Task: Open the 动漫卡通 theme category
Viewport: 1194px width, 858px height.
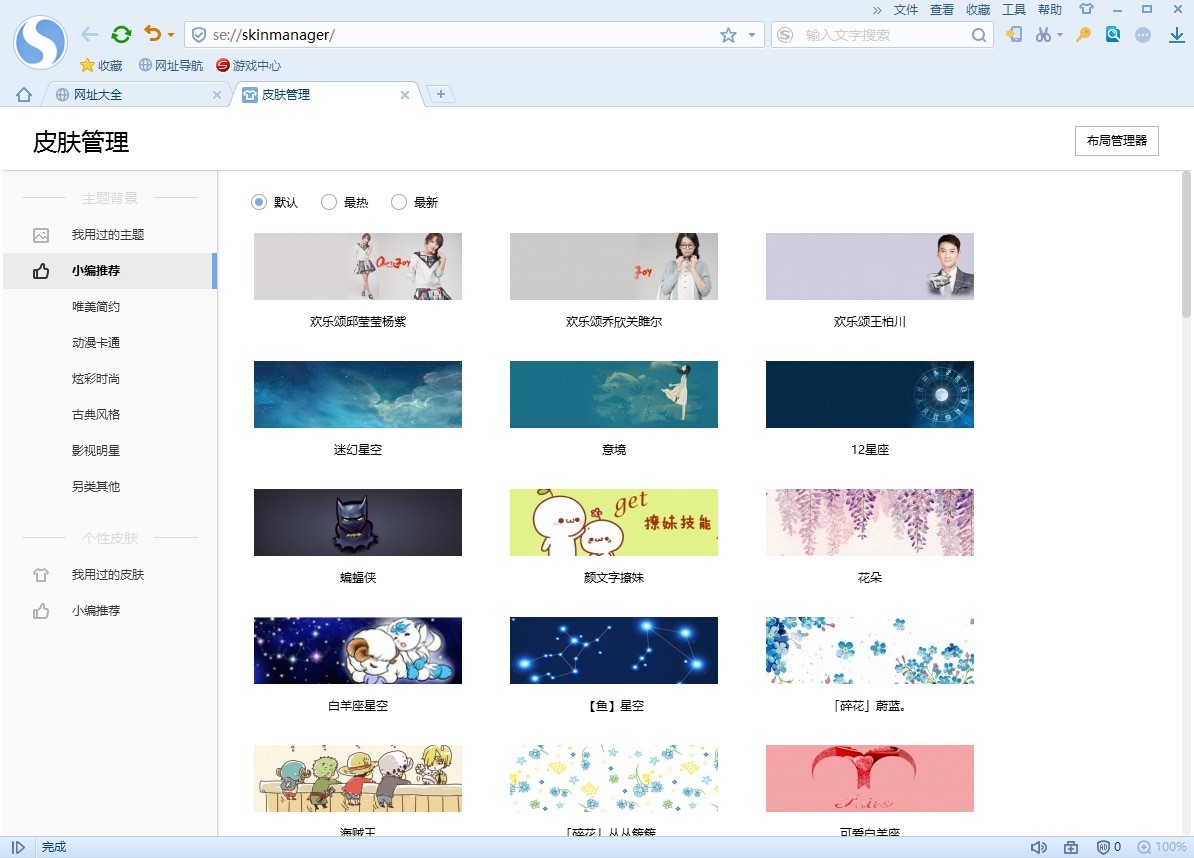Action: coord(96,343)
